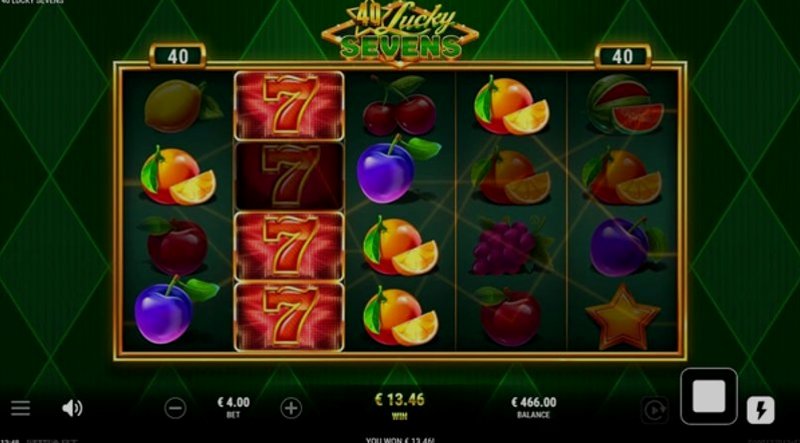Click the watermelon symbol
The image size is (800, 443).
624,104
